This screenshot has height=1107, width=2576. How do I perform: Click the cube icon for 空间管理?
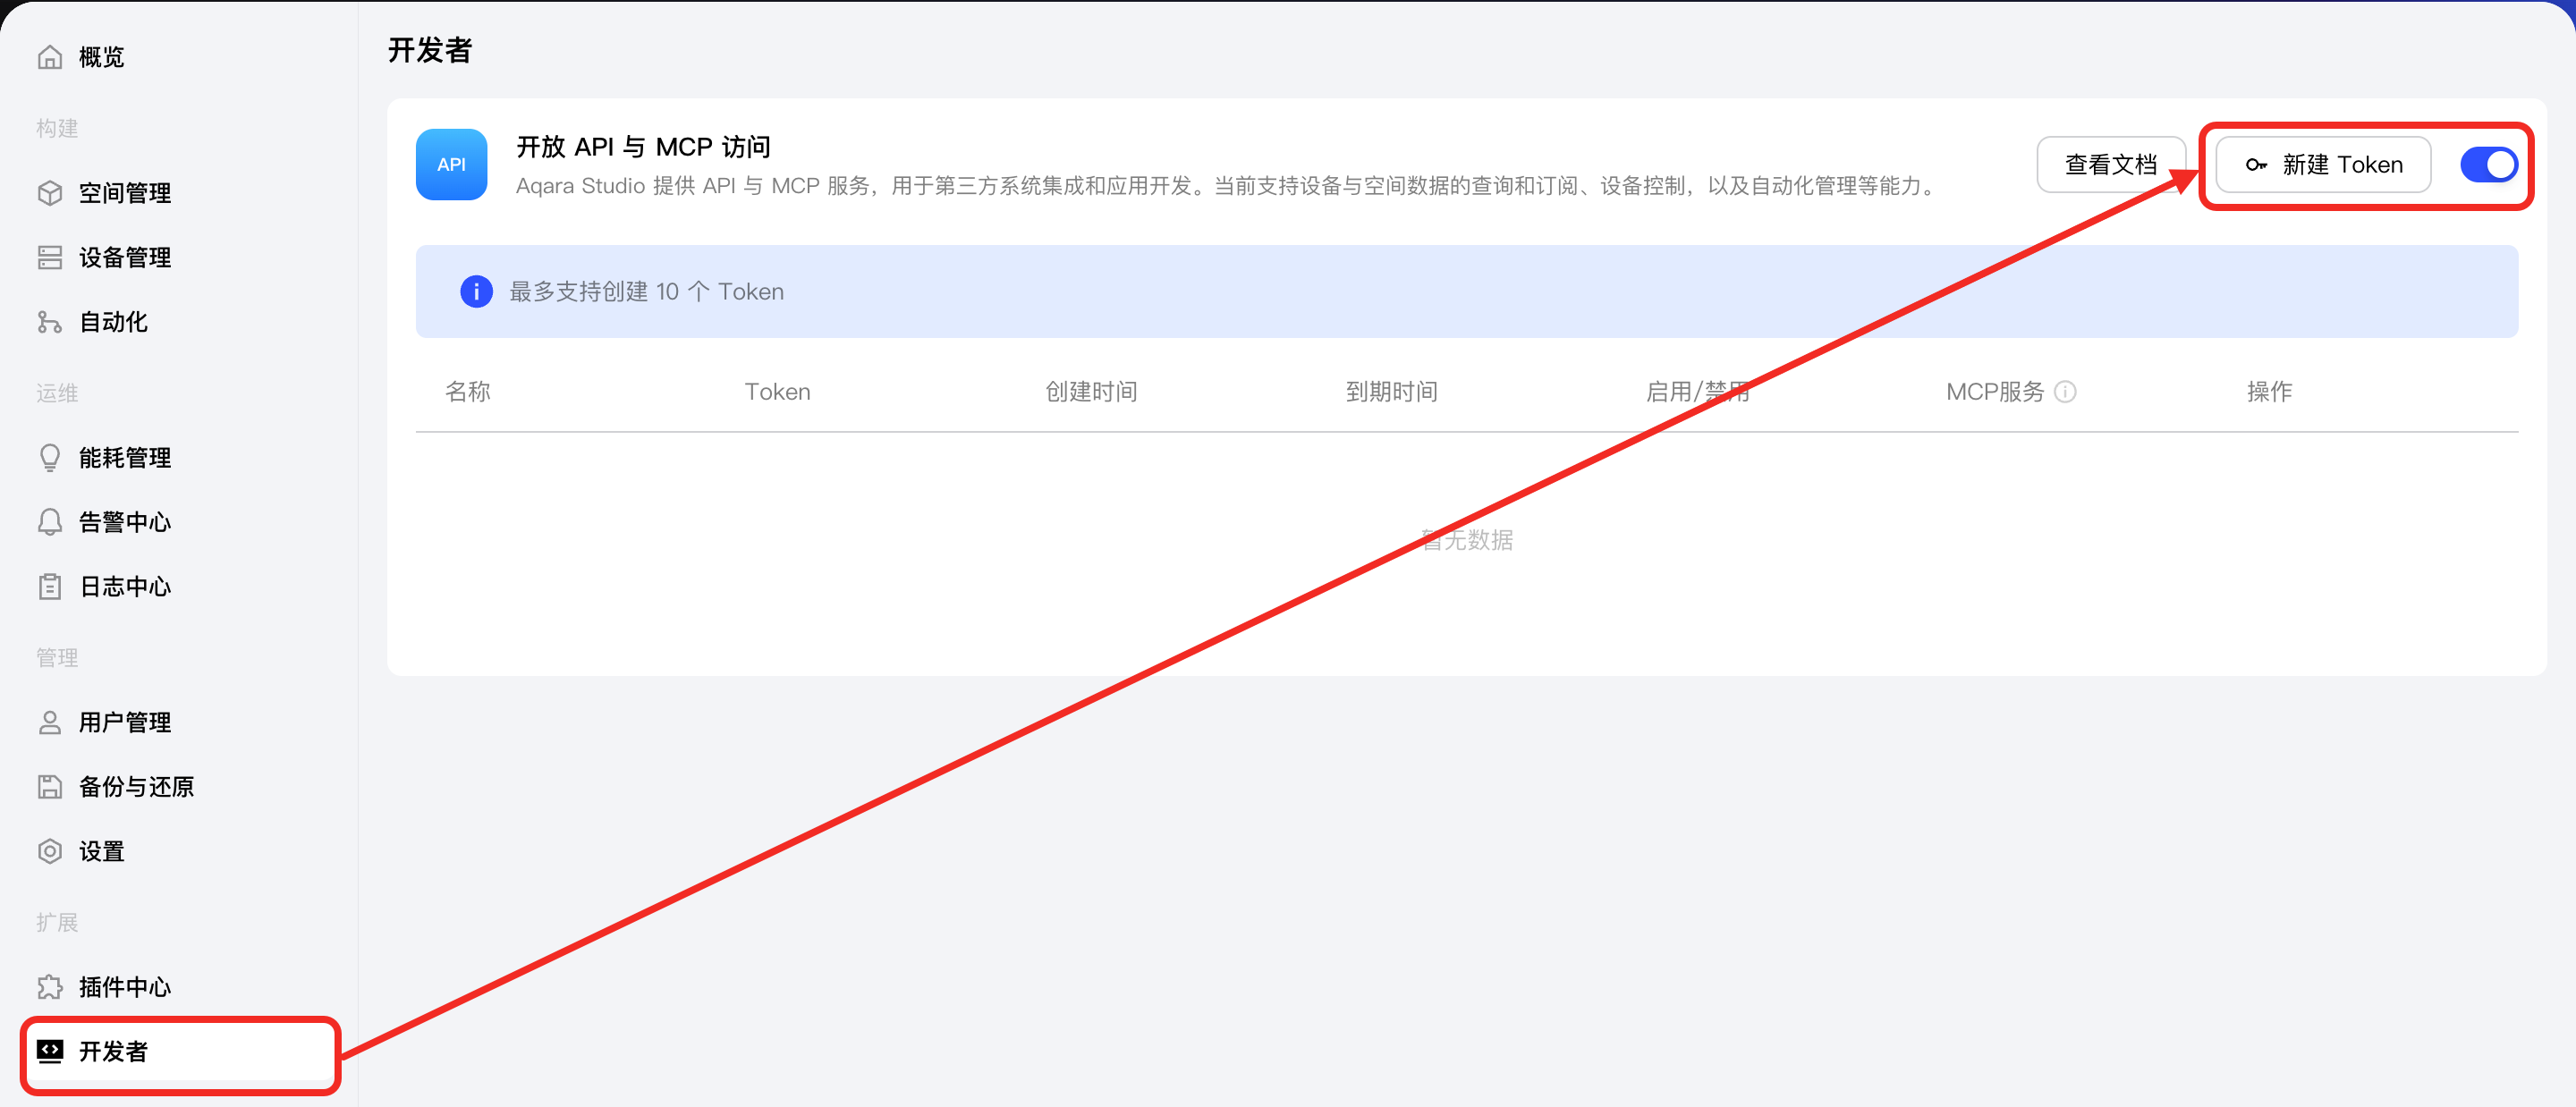(x=50, y=193)
